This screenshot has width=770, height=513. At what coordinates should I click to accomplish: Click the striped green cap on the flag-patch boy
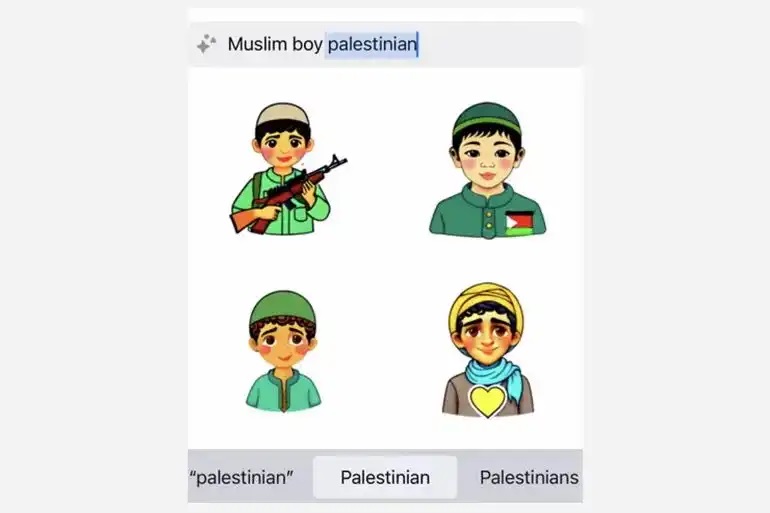click(487, 118)
